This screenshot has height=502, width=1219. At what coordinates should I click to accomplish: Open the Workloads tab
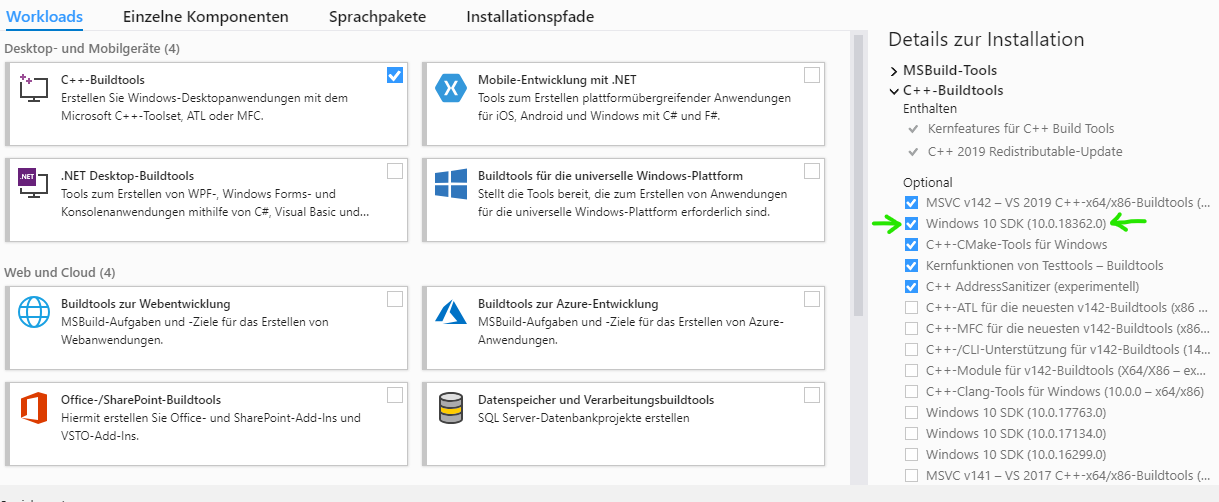pyautogui.click(x=44, y=17)
